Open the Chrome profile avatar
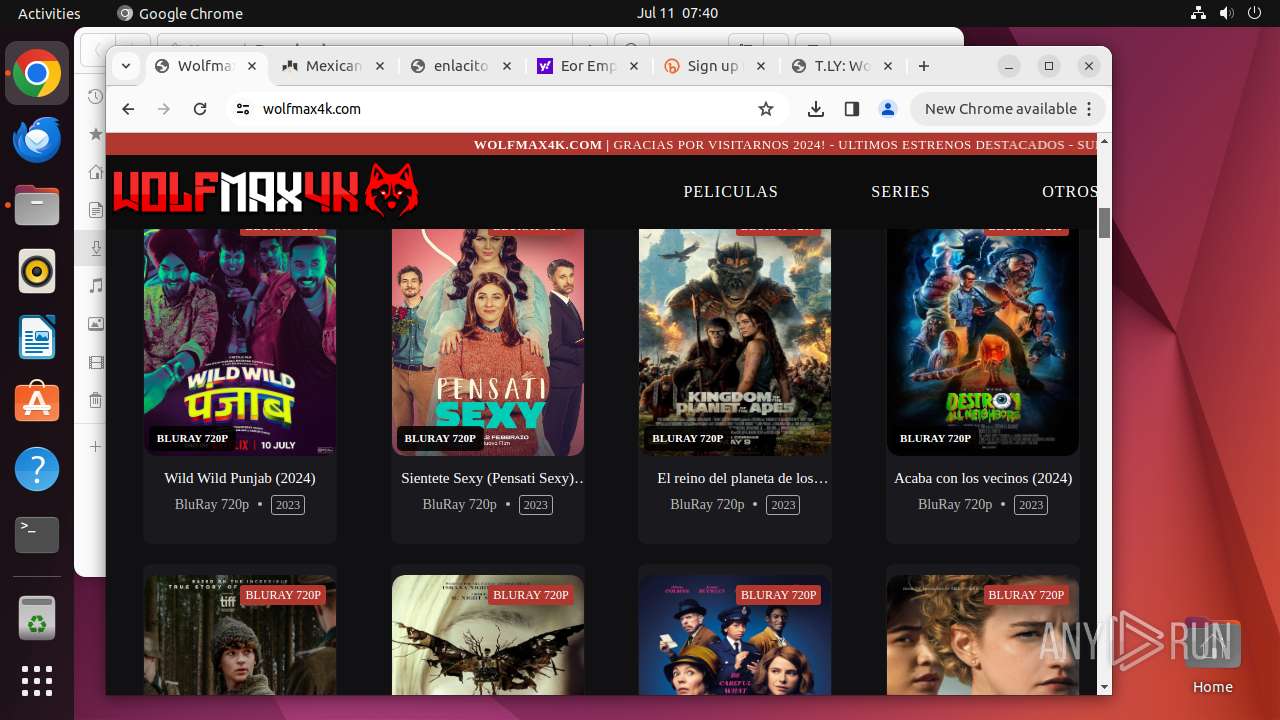This screenshot has width=1280, height=720. coord(887,109)
